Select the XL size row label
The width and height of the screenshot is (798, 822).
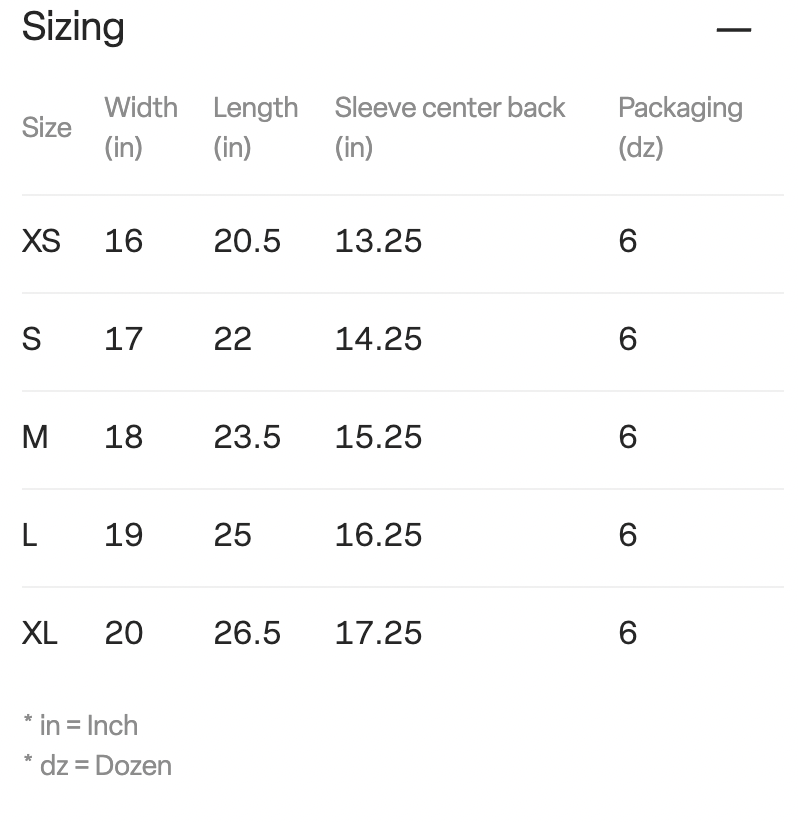(40, 633)
